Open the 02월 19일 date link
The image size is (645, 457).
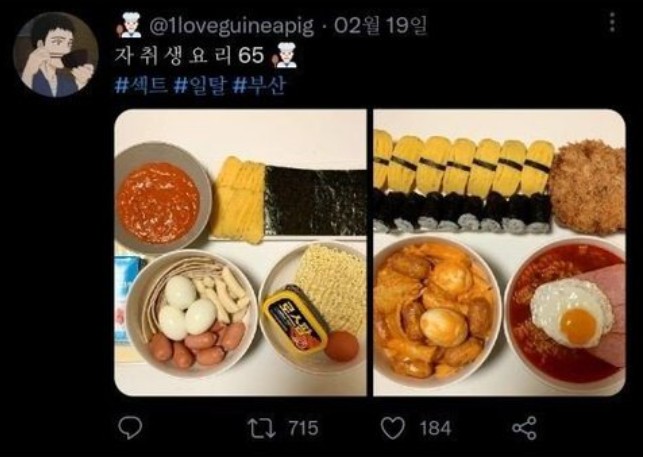click(381, 26)
